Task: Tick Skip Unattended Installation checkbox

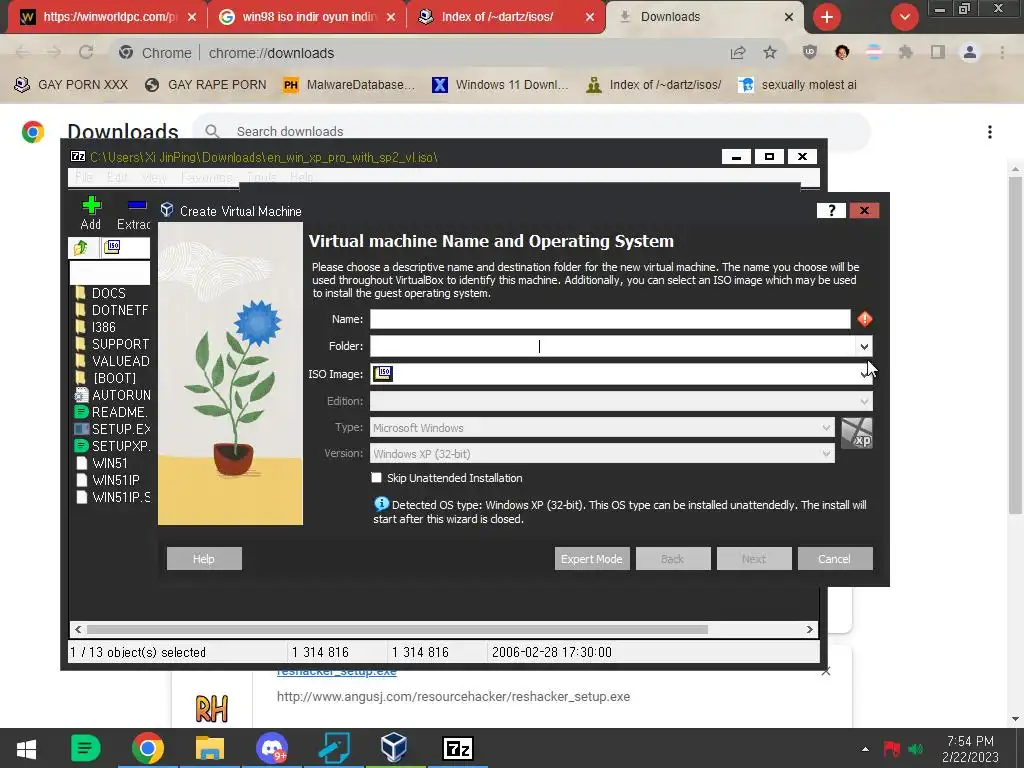Action: [376, 477]
